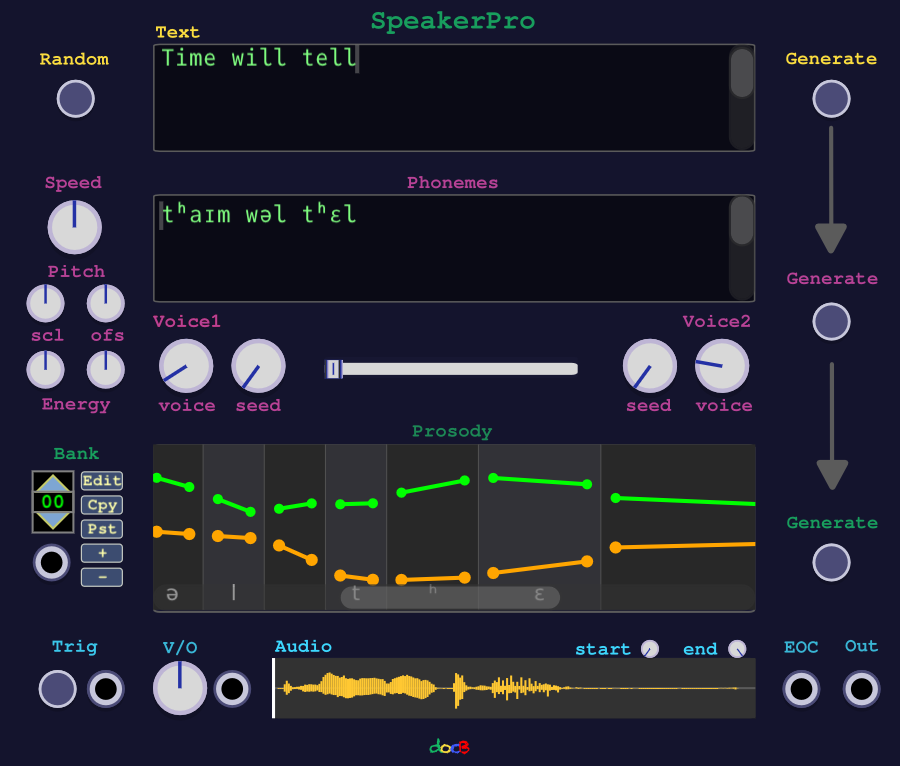Decrease the Bank number with down arrow
The height and width of the screenshot is (766, 900).
pyautogui.click(x=52, y=521)
